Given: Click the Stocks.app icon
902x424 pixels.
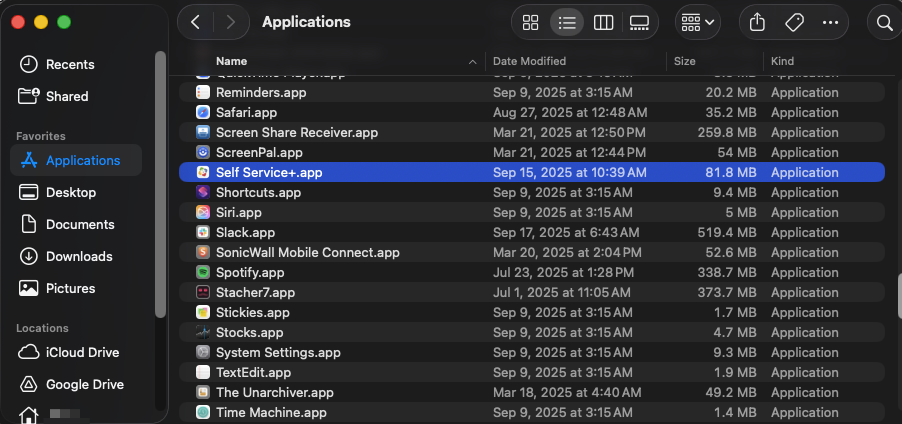Looking at the screenshot, I should (x=202, y=332).
